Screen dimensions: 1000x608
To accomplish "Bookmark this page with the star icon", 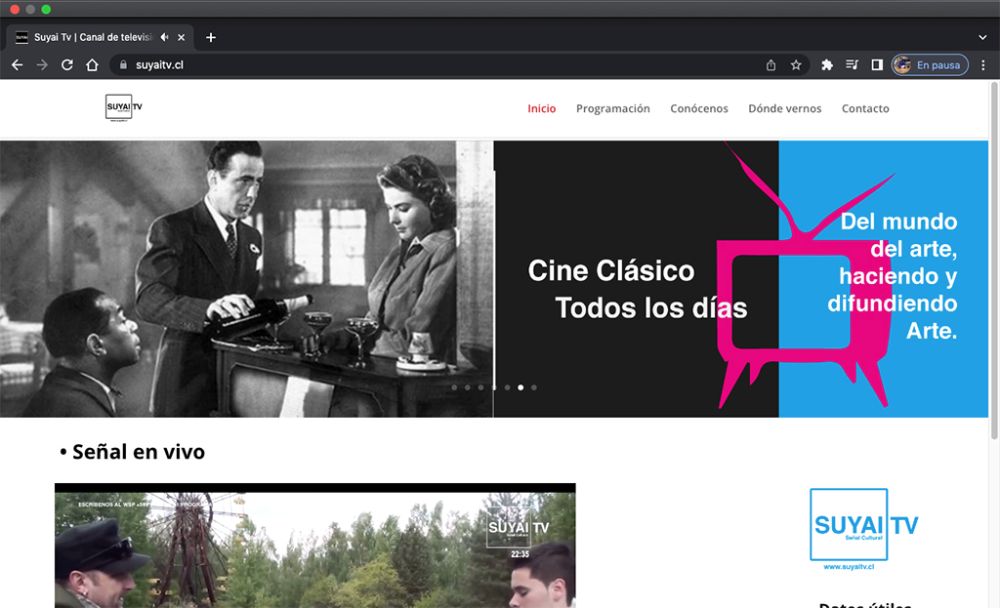I will coord(796,65).
